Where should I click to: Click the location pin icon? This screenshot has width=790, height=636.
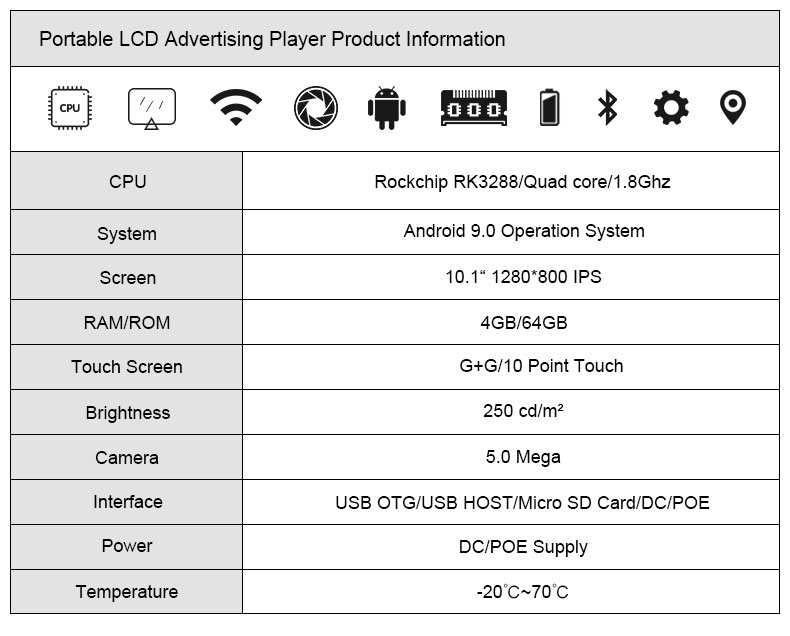[733, 107]
